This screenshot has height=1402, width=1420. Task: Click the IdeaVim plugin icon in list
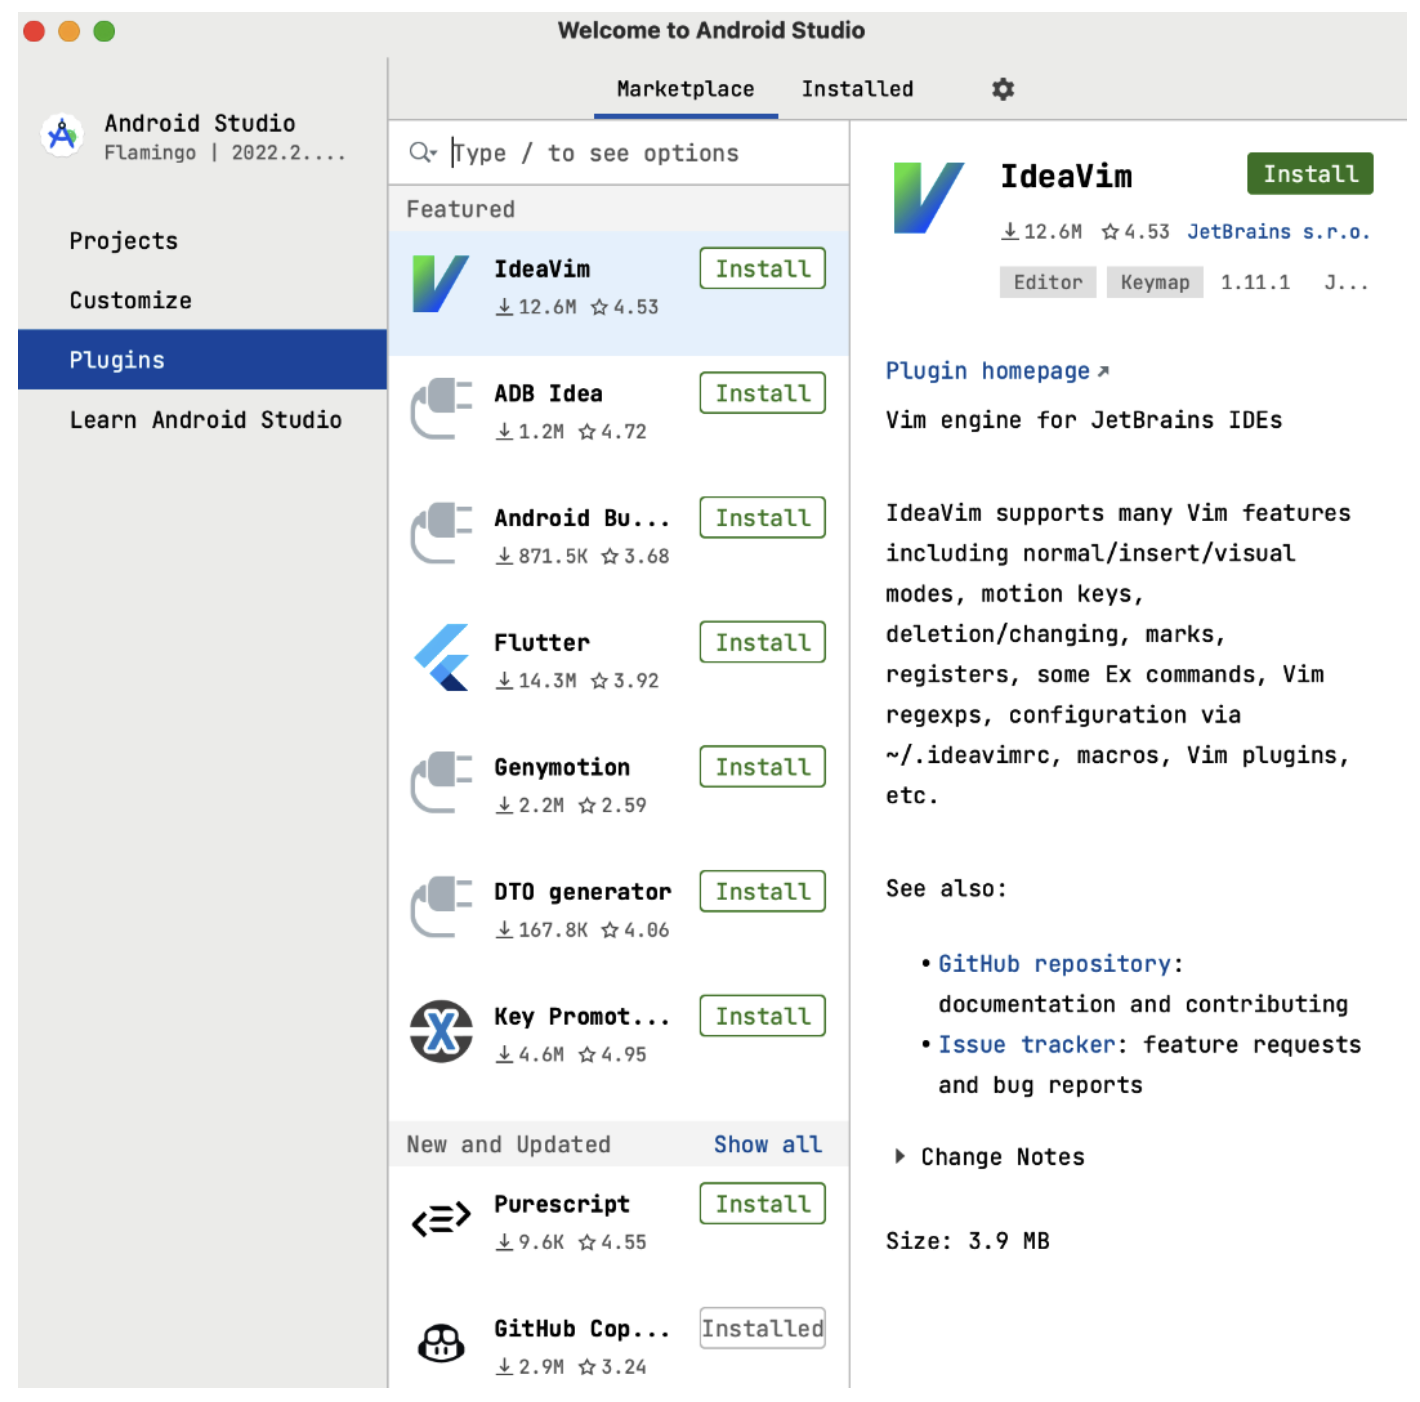tap(440, 284)
